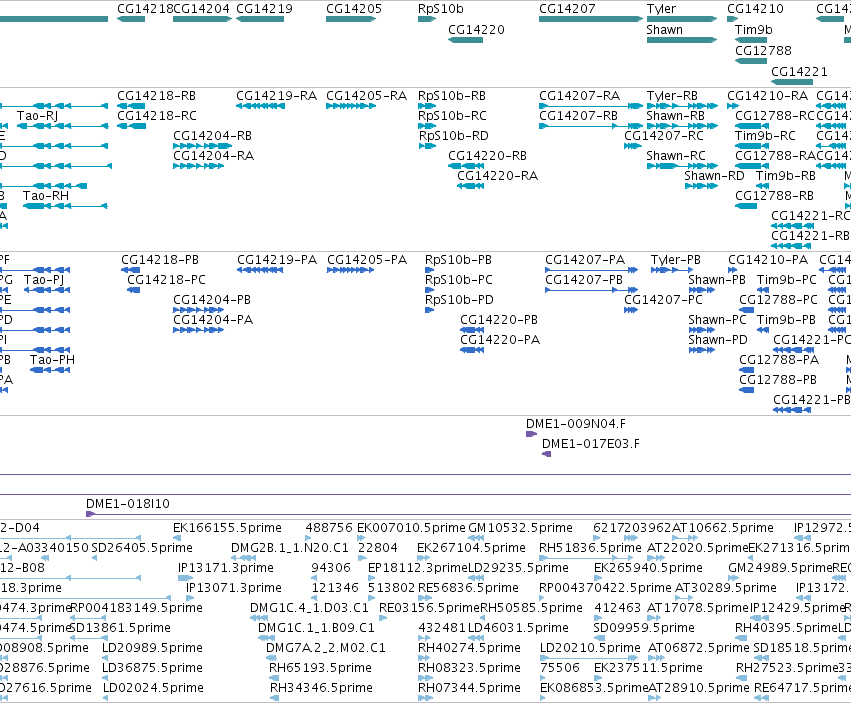Click the CG14220-RA transcript label

tap(497, 176)
